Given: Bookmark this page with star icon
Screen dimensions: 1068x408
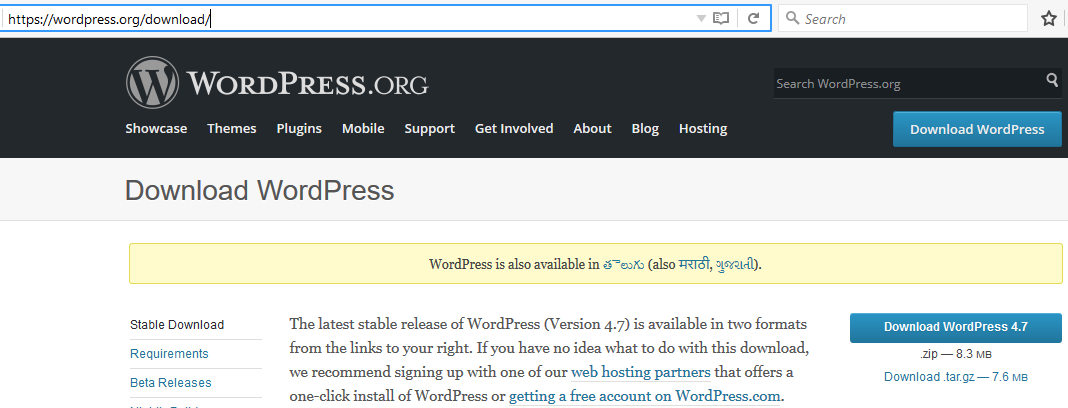Looking at the screenshot, I should coord(1049,19).
